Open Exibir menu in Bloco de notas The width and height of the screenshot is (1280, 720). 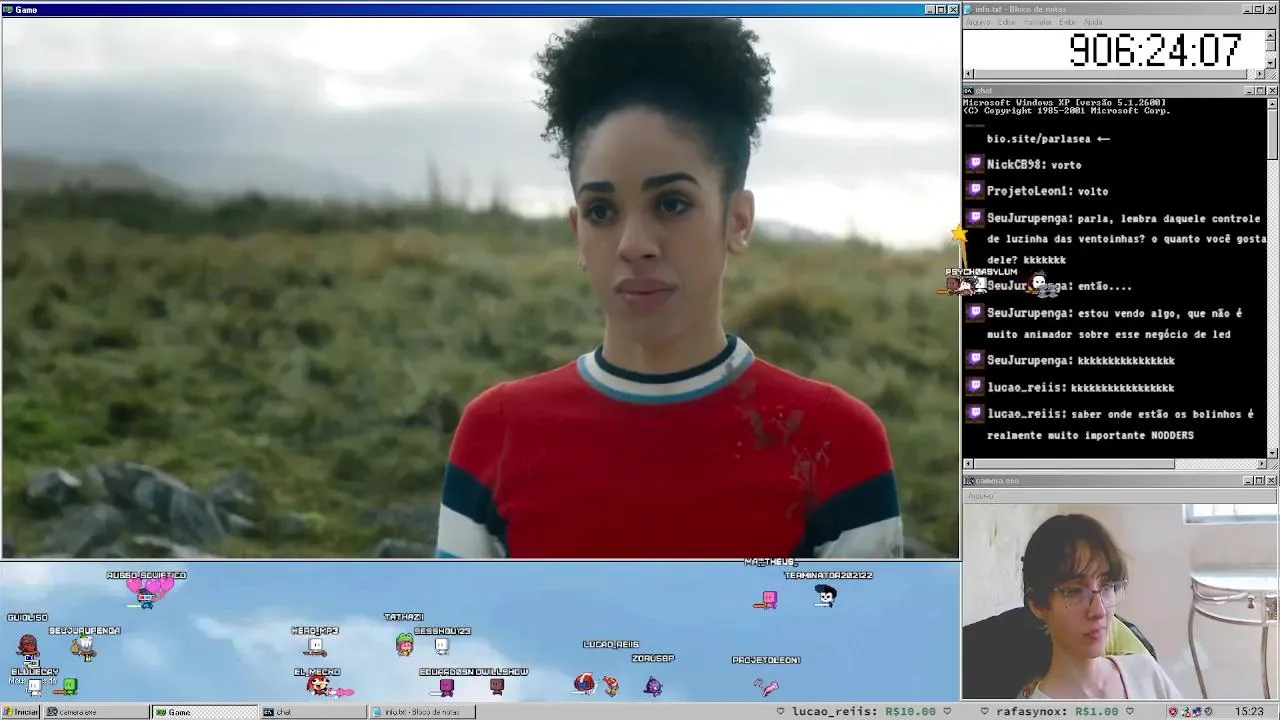click(1067, 22)
